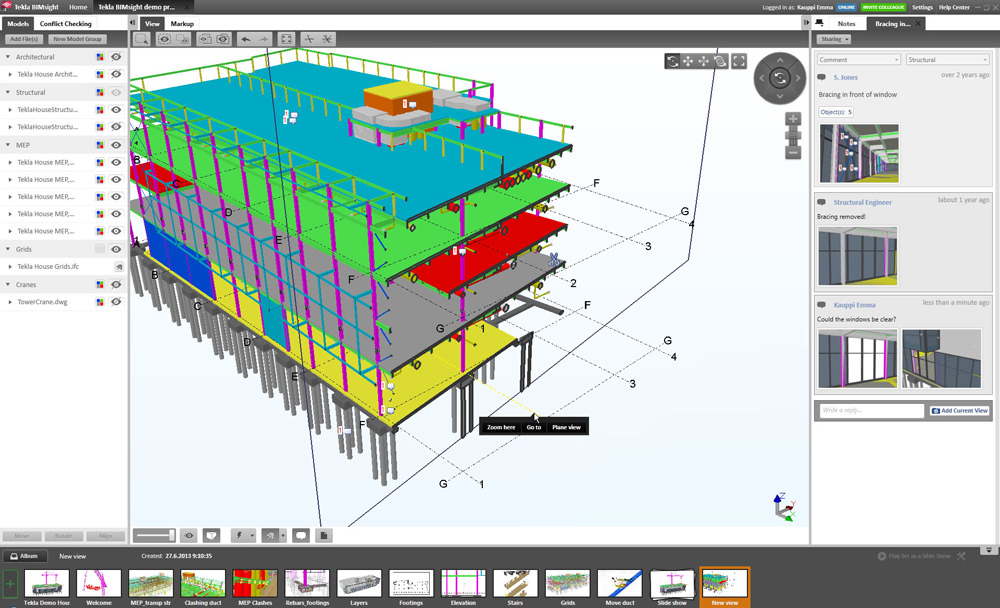1000x608 pixels.
Task: Open the Help Center link
Action: [x=954, y=8]
